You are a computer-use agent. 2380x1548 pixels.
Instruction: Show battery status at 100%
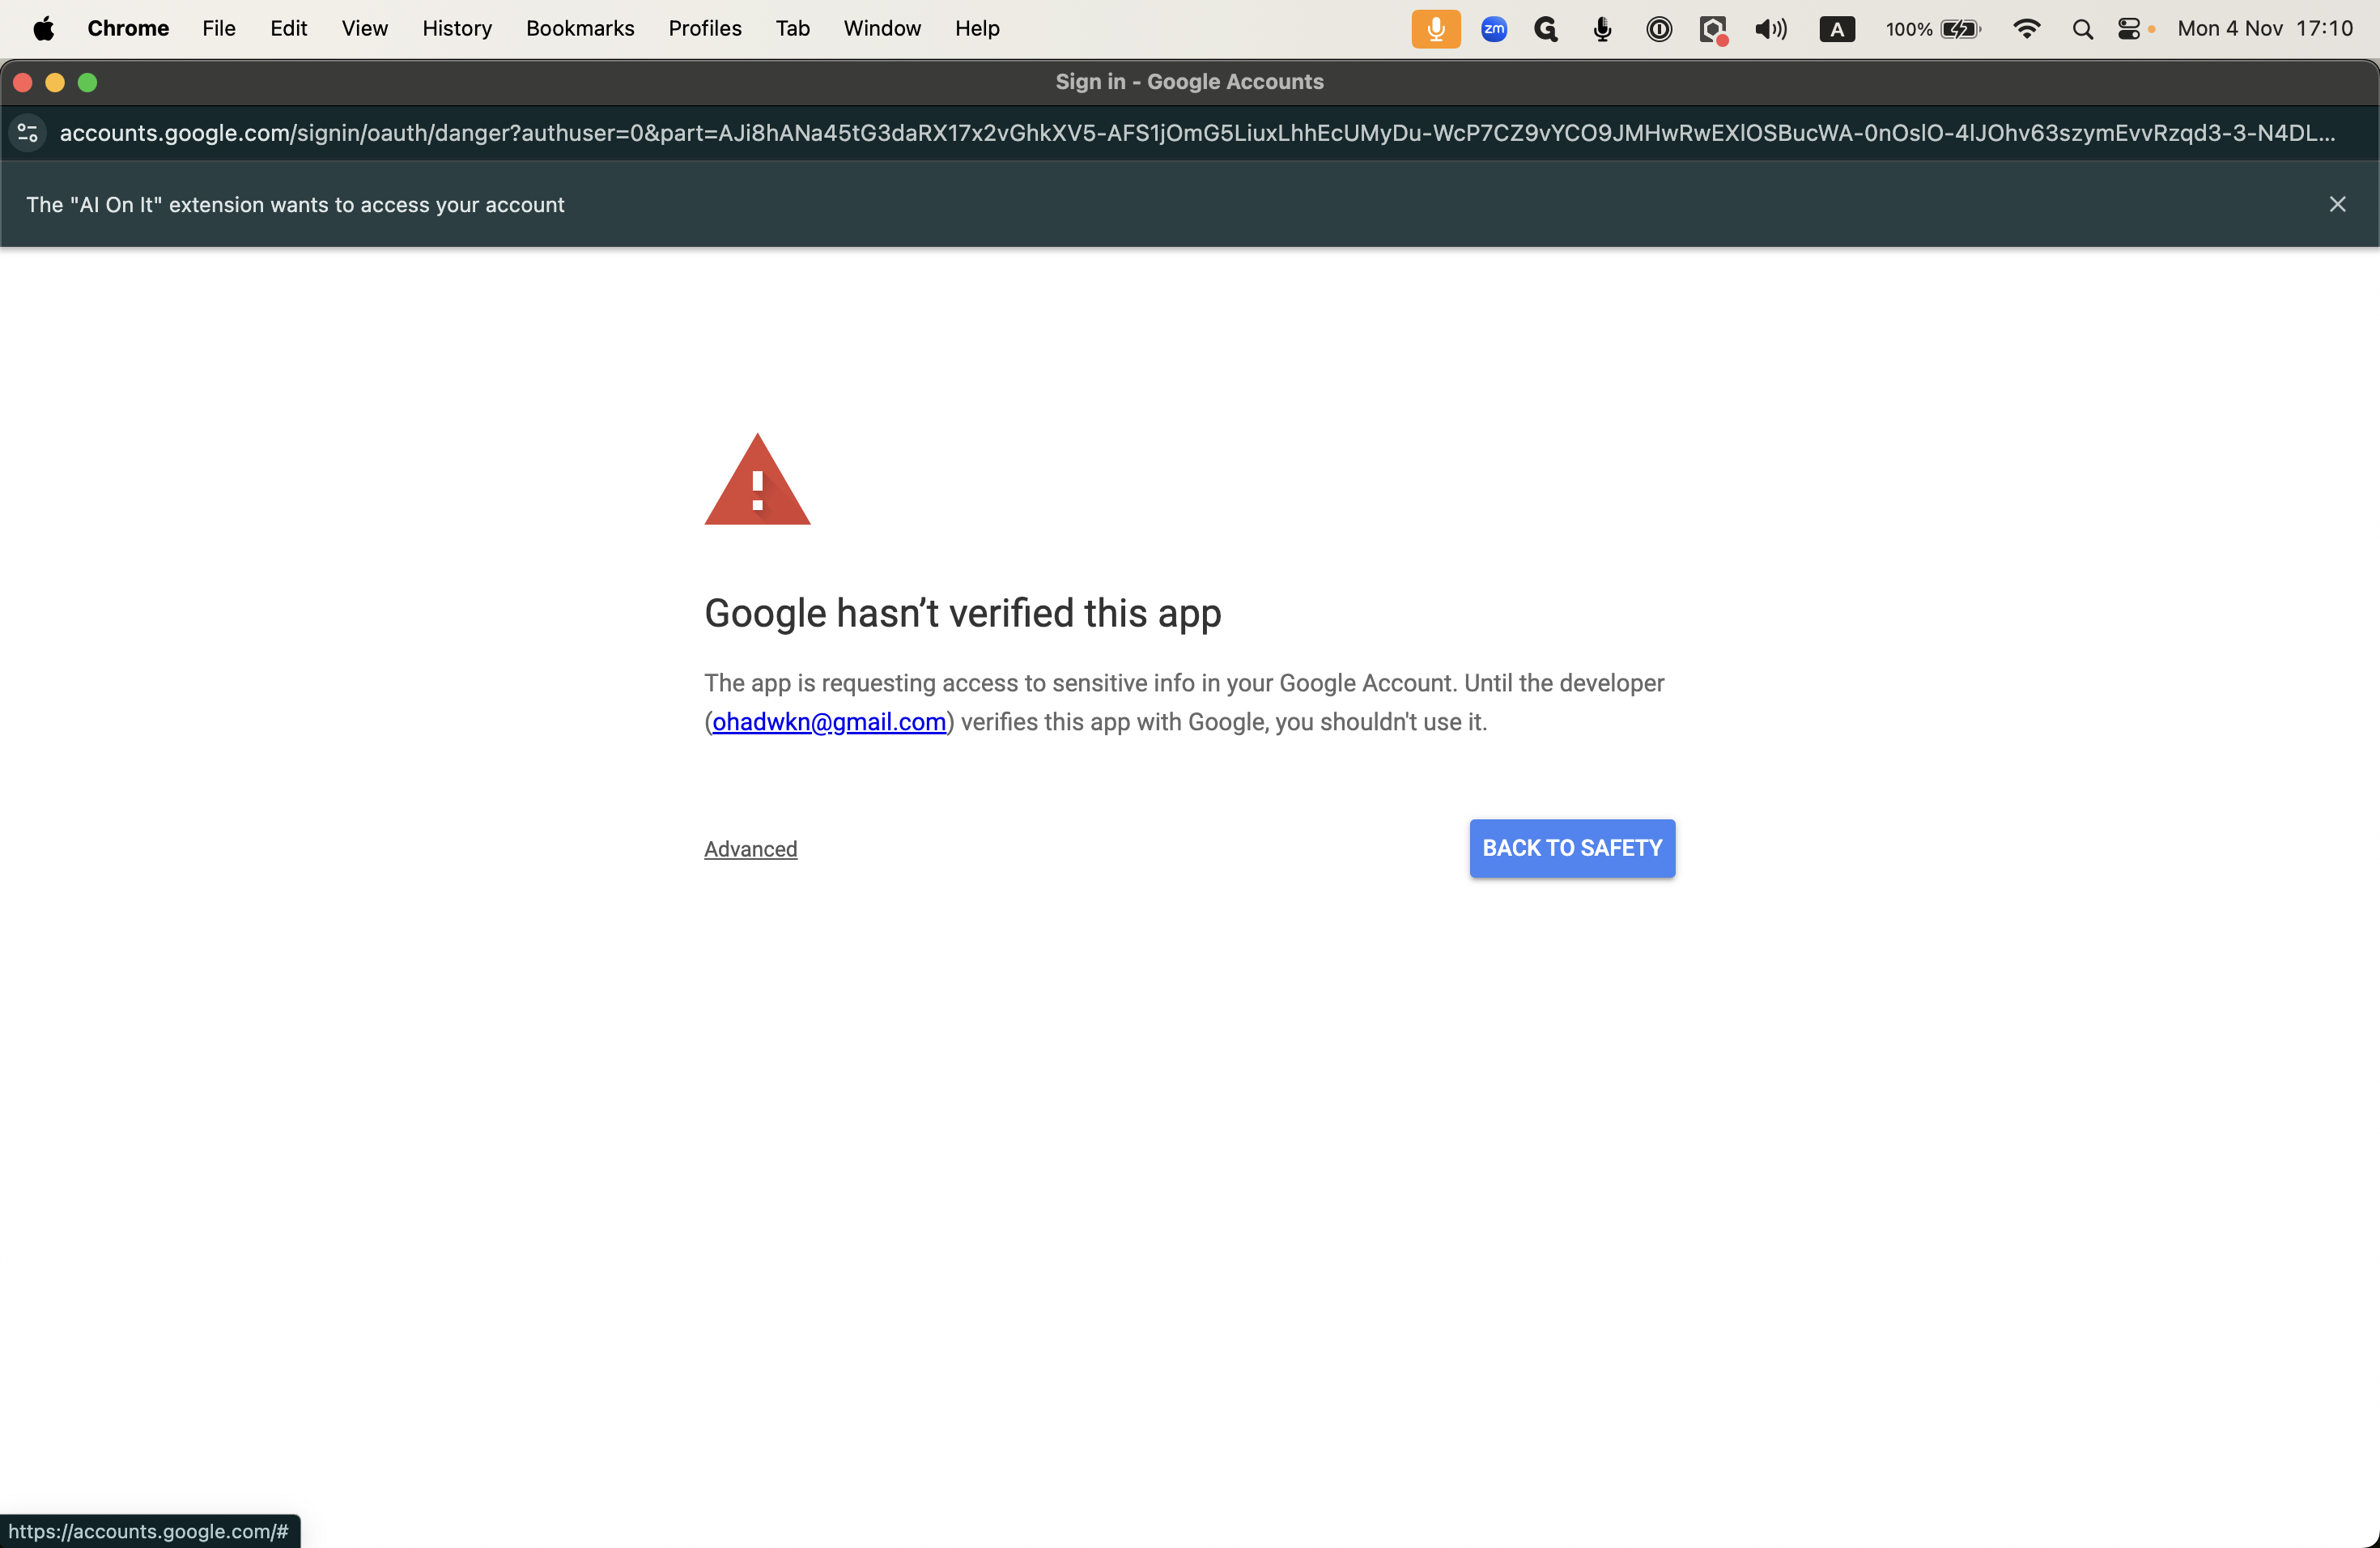pyautogui.click(x=1932, y=29)
